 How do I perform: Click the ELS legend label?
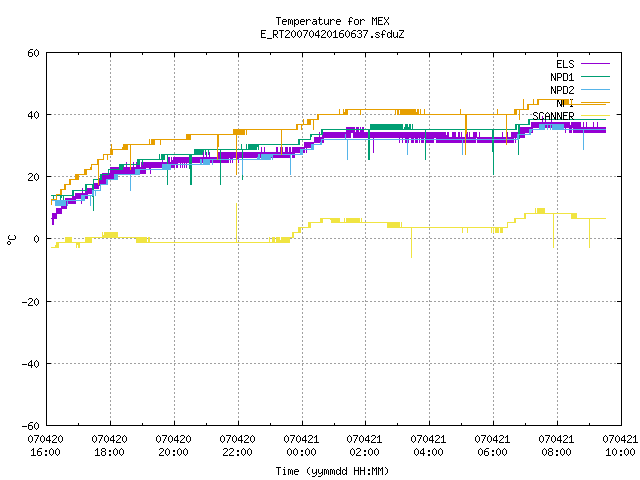pyautogui.click(x=565, y=64)
